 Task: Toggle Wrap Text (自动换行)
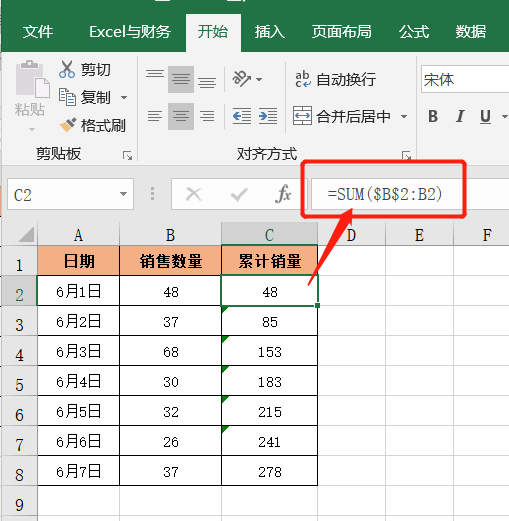coord(335,79)
